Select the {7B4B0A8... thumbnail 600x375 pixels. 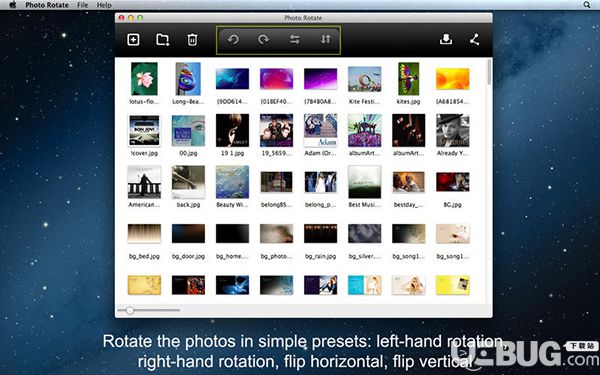tap(321, 79)
